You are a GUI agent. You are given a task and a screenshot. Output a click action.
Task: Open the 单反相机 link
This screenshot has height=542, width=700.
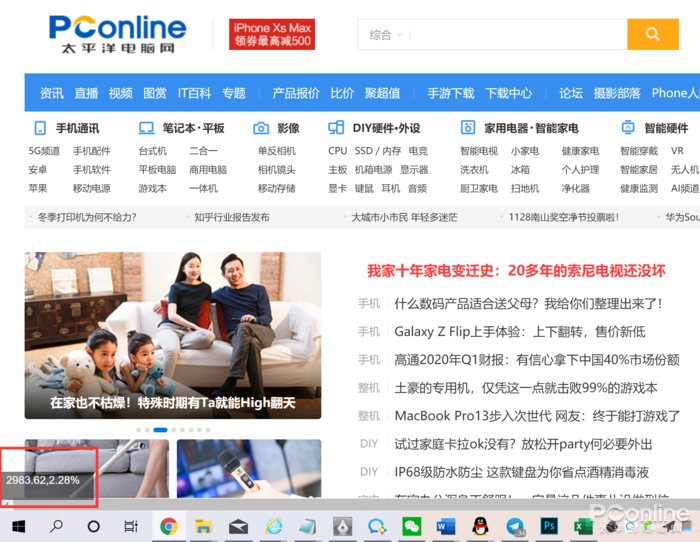coord(277,151)
